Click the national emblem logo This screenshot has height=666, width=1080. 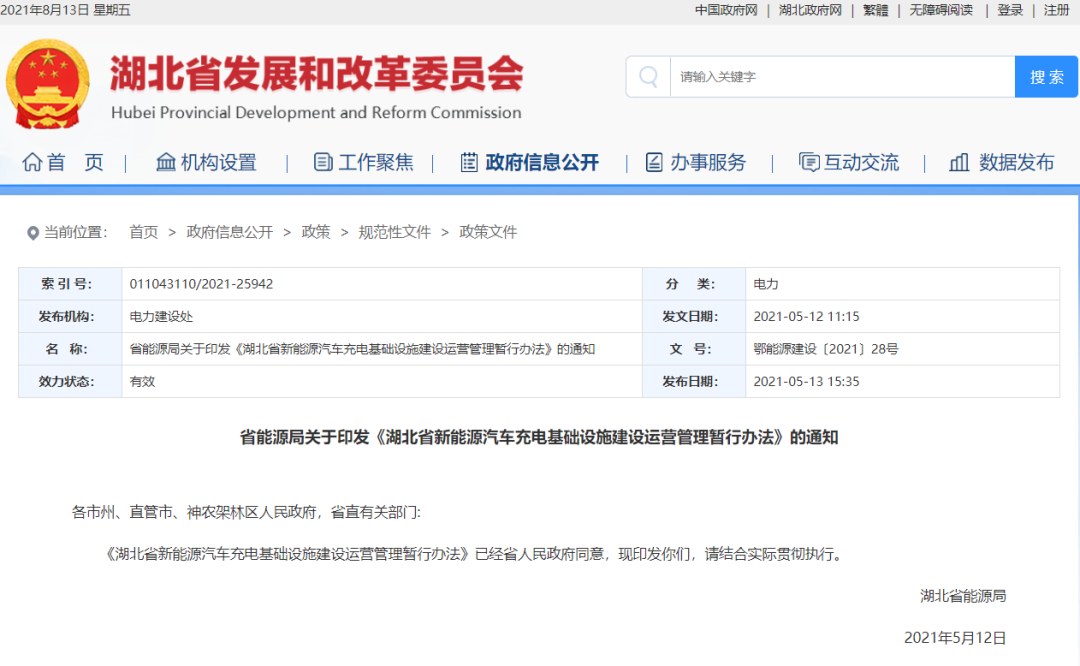pos(48,83)
